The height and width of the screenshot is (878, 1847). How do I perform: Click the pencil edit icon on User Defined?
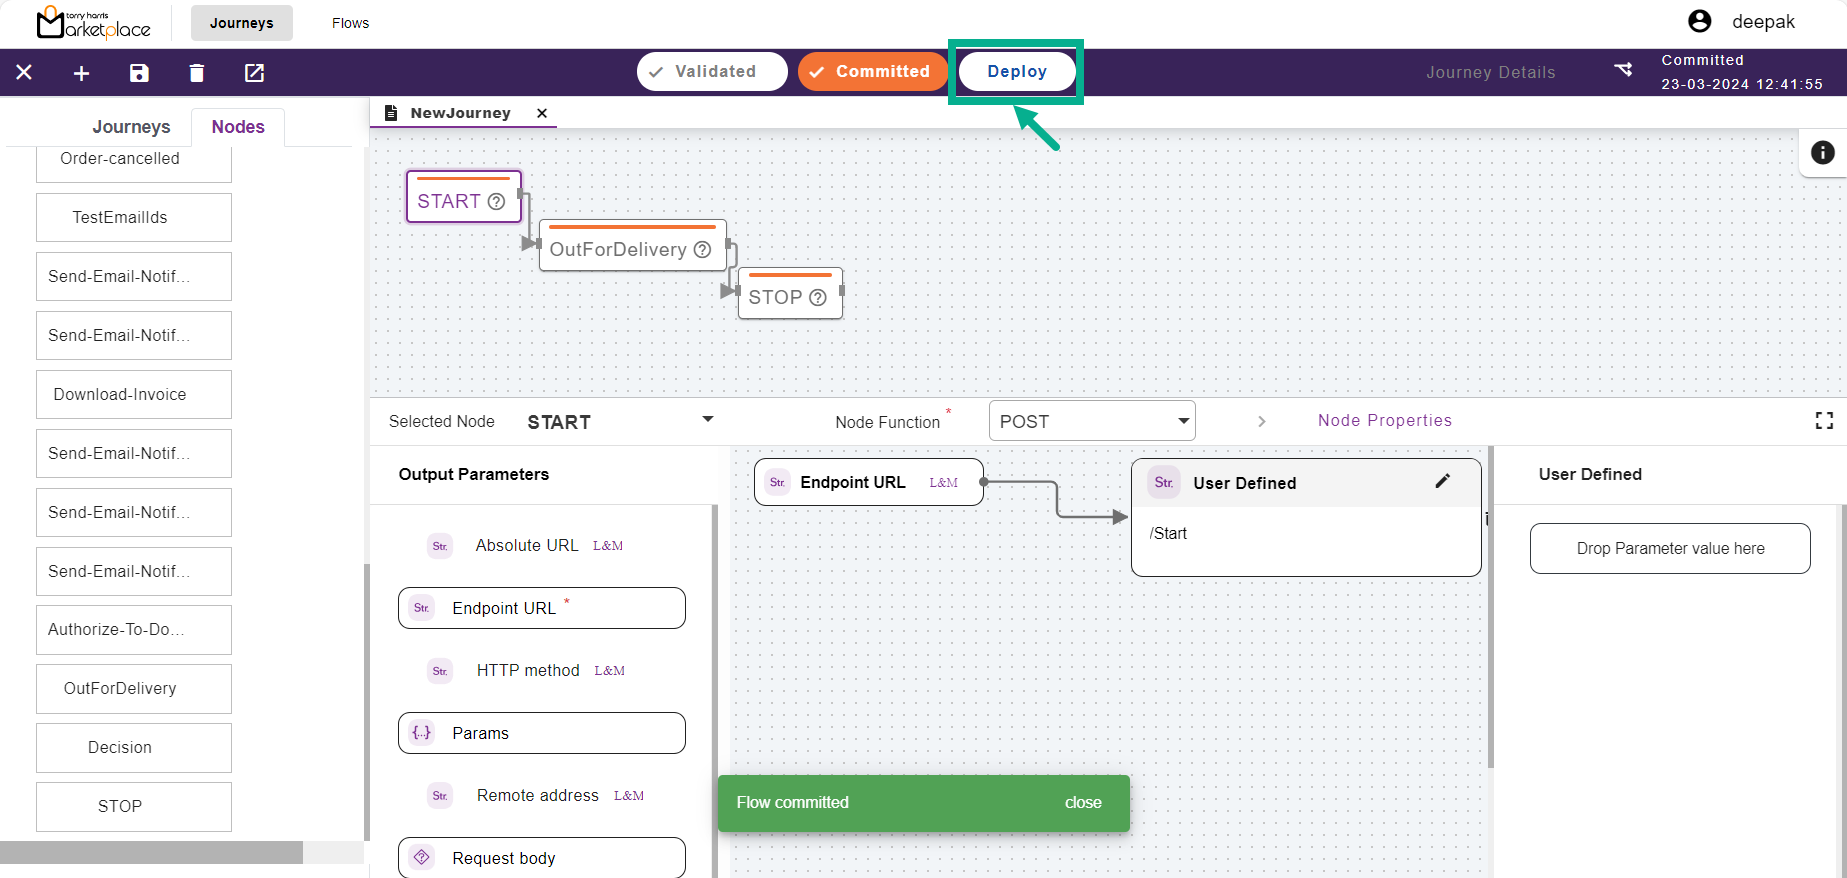click(x=1442, y=481)
